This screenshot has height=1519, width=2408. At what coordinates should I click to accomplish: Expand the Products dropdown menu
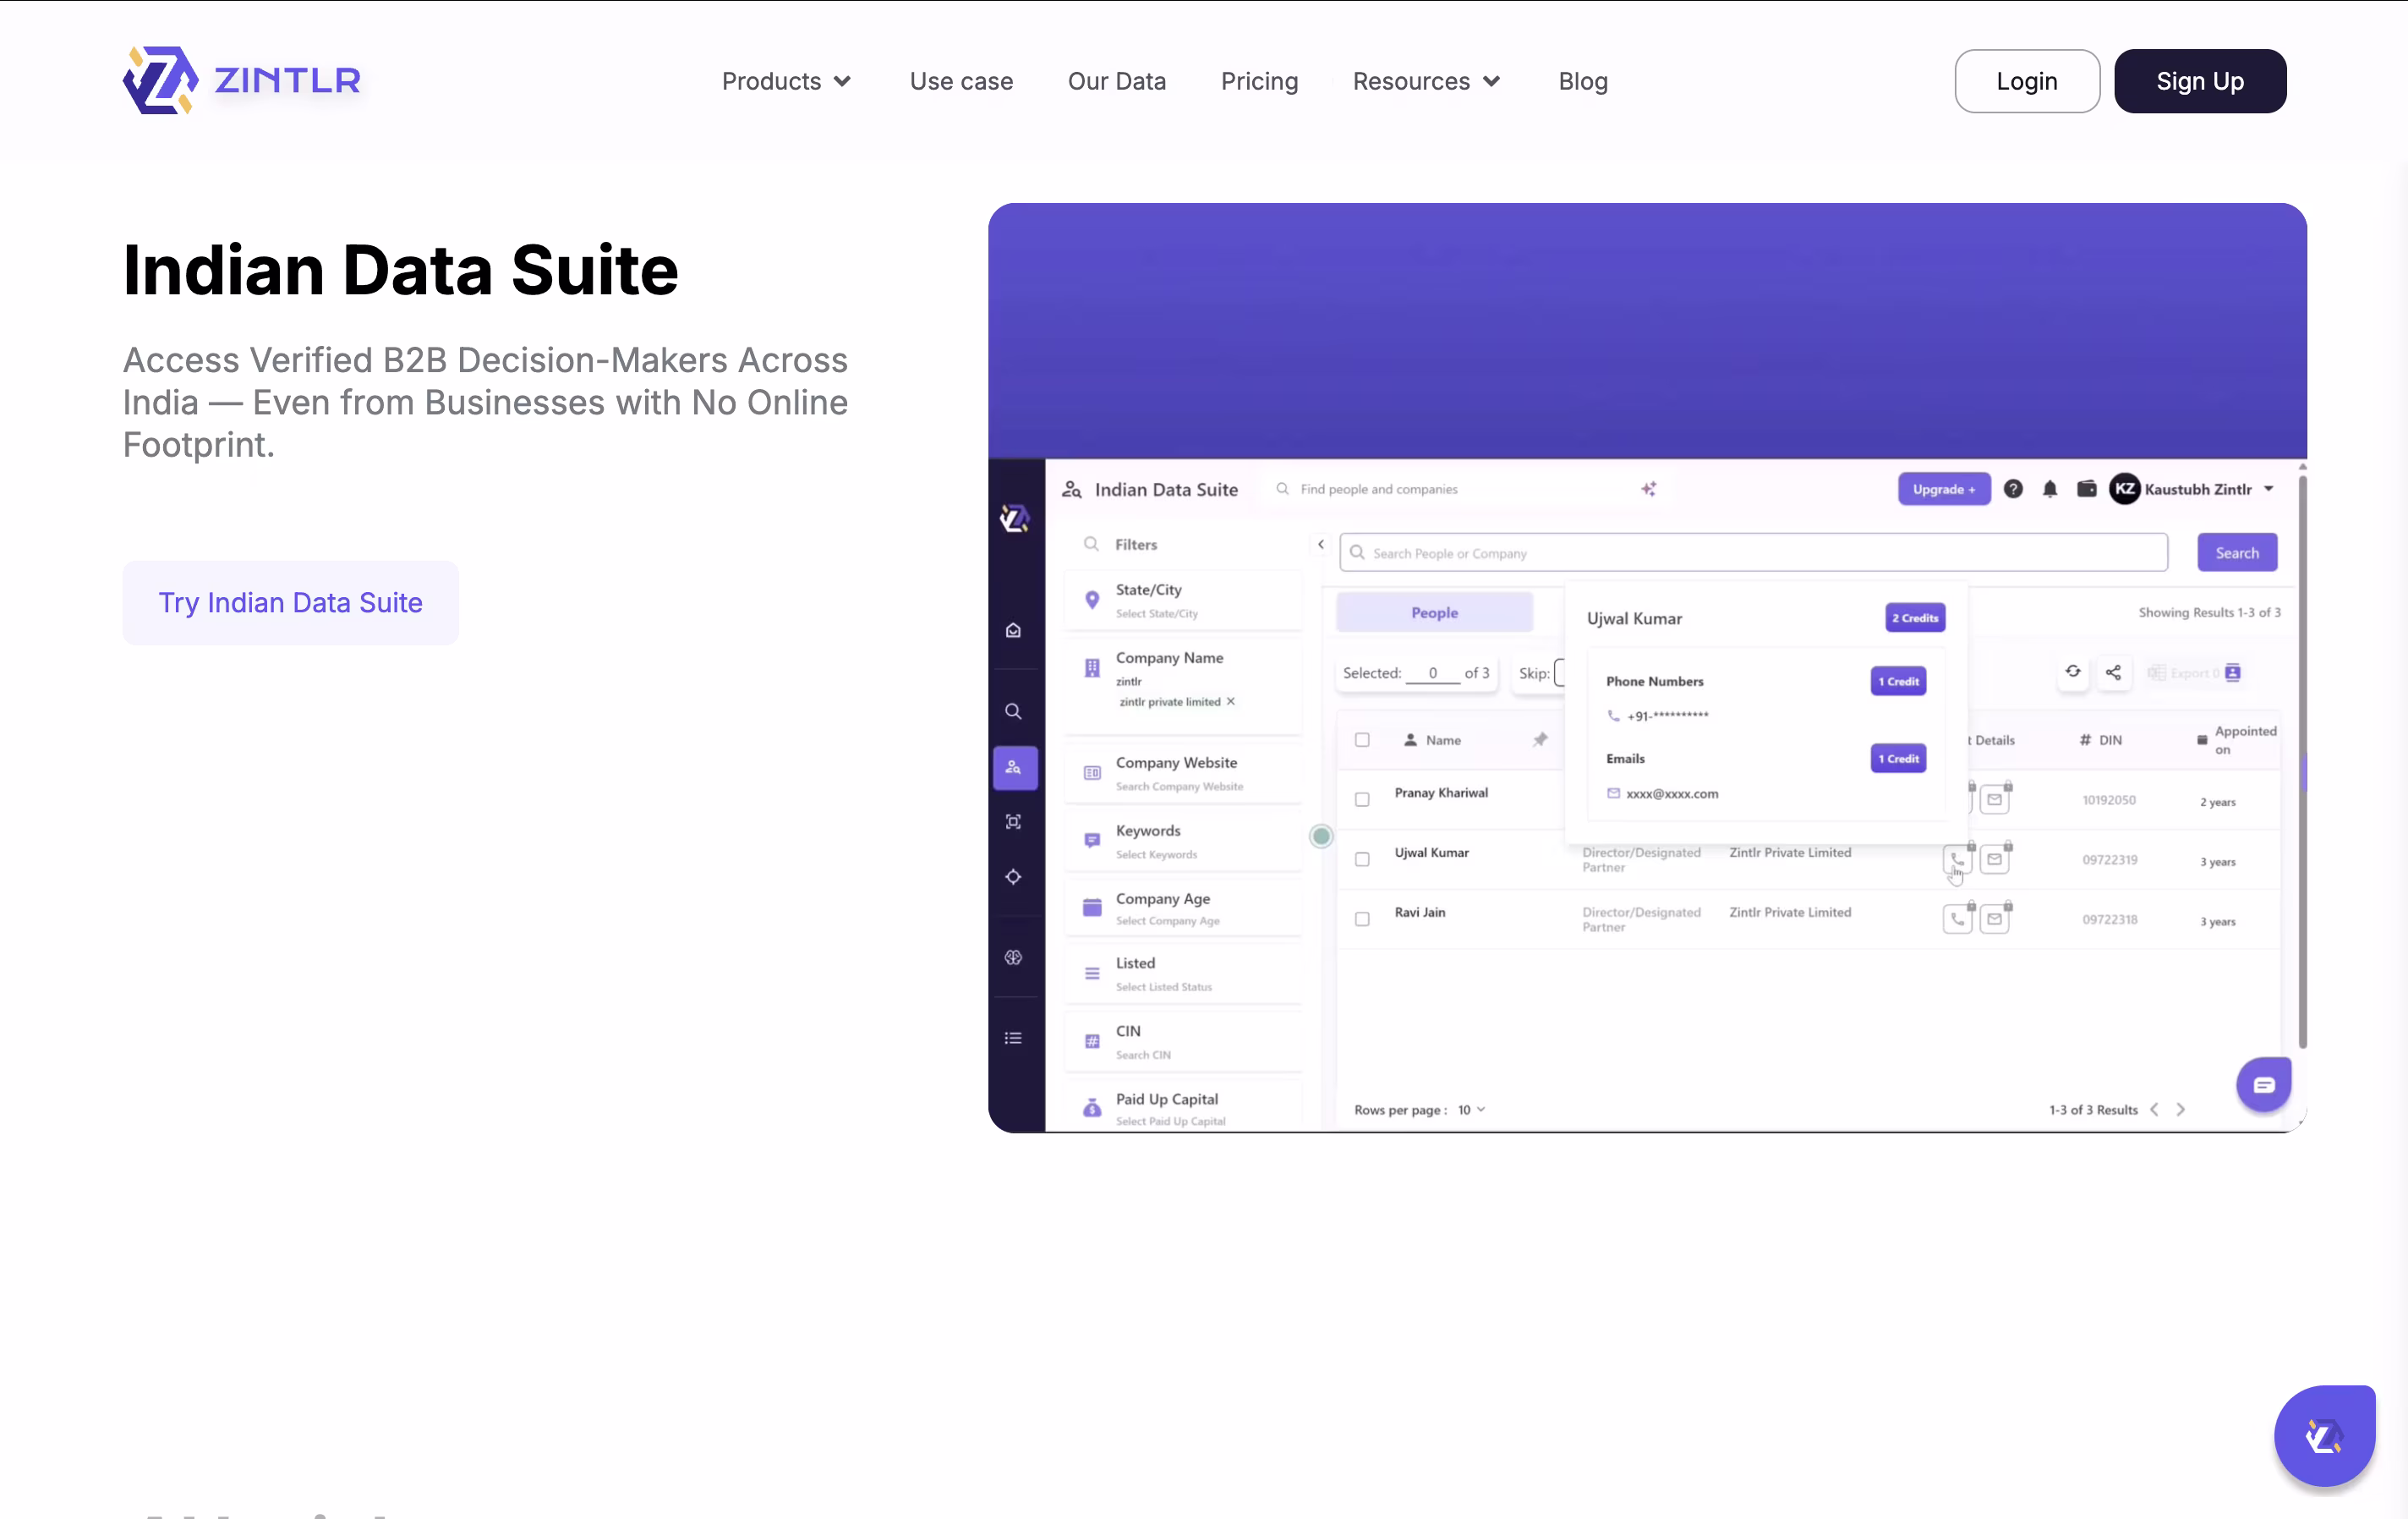[x=786, y=81]
